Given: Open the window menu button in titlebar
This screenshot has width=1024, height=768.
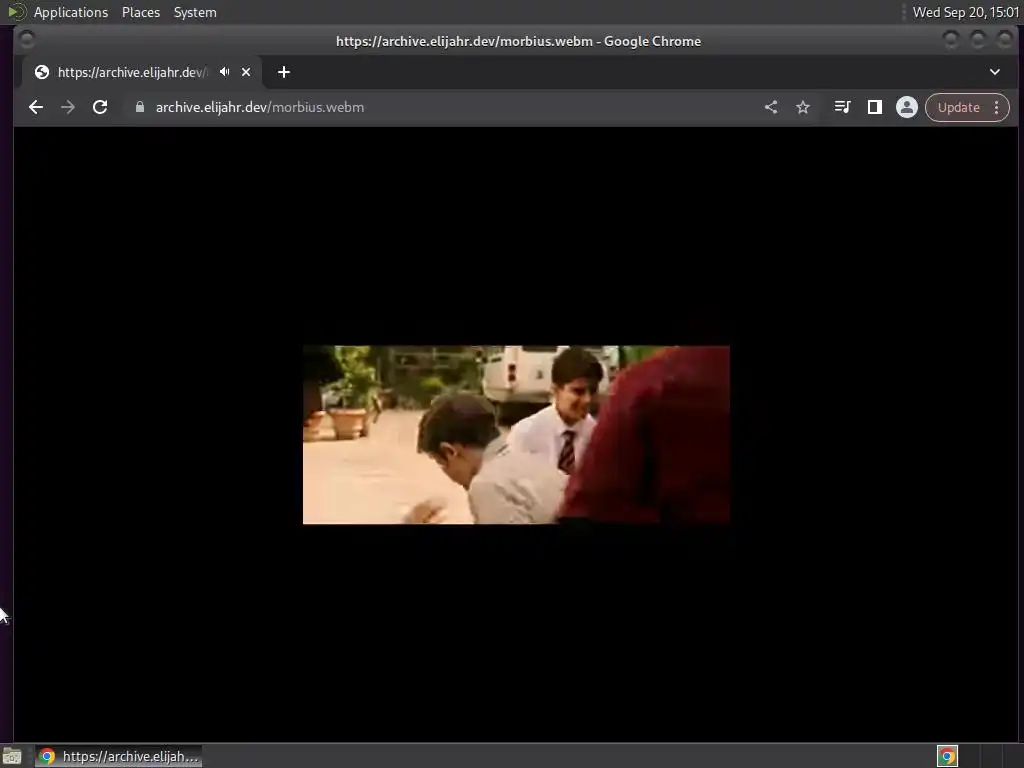Looking at the screenshot, I should (26, 40).
